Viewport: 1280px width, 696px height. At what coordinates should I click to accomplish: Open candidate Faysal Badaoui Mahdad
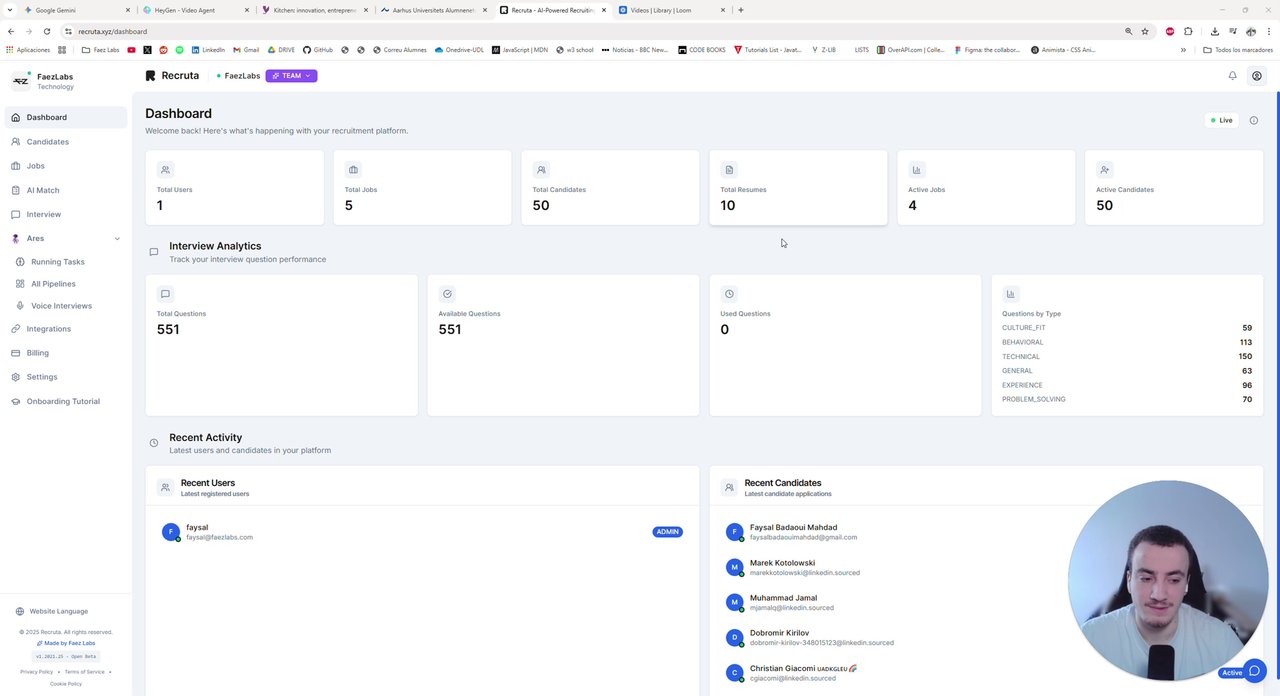(793, 527)
